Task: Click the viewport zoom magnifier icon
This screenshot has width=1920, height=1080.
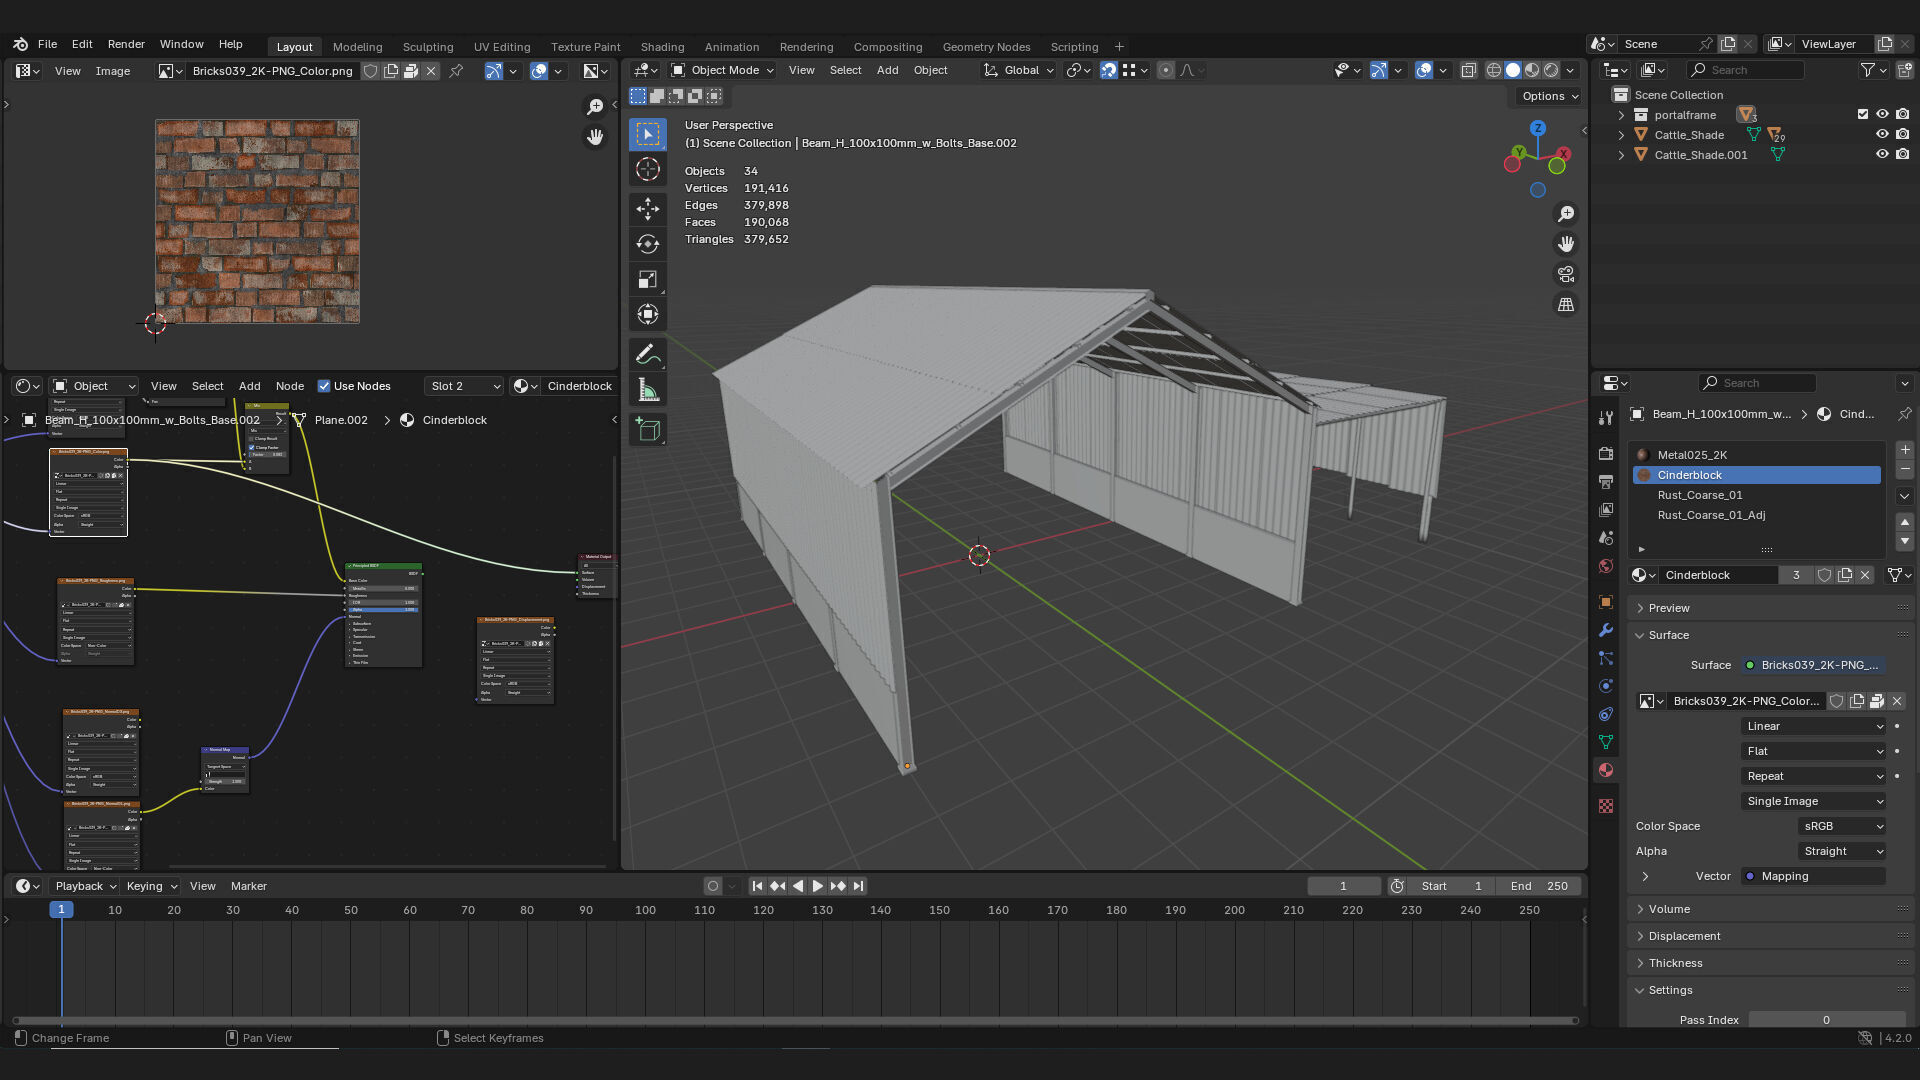Action: click(x=1566, y=214)
